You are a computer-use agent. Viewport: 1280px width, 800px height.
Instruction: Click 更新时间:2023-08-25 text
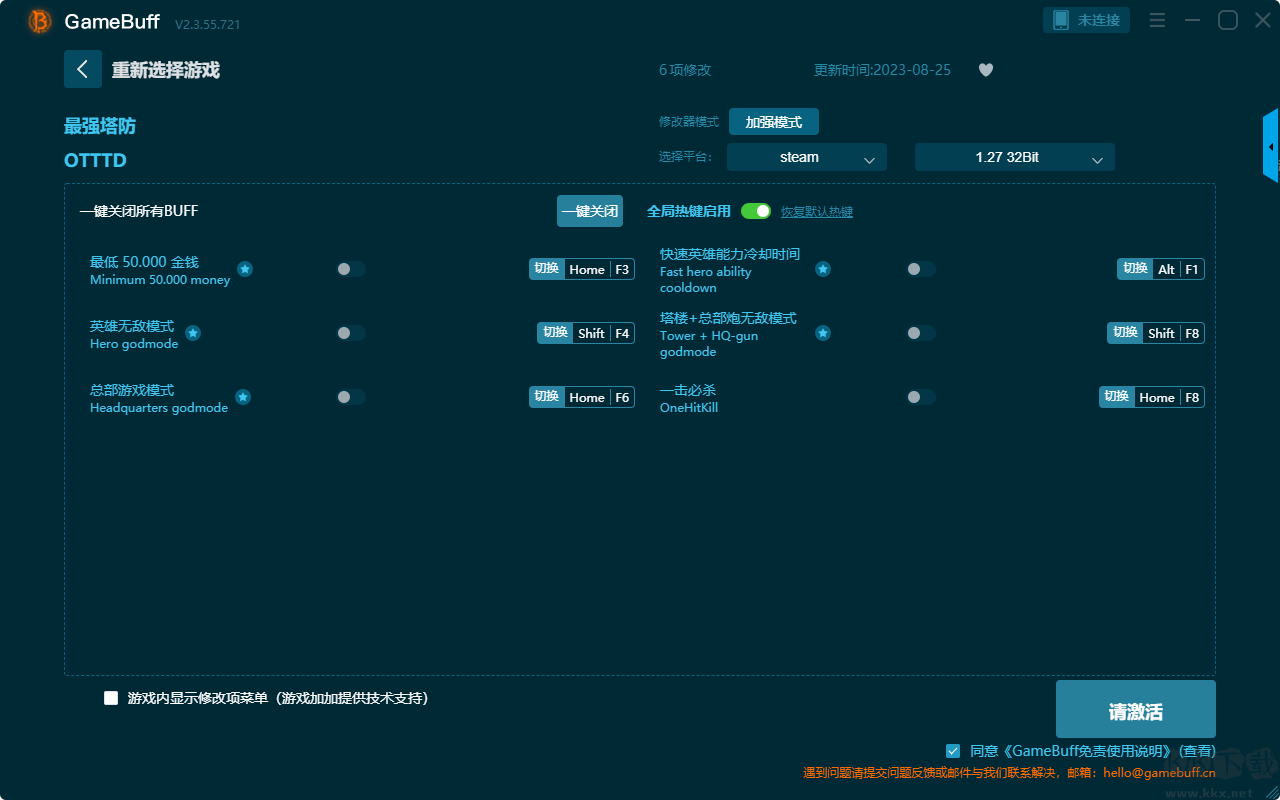click(882, 70)
